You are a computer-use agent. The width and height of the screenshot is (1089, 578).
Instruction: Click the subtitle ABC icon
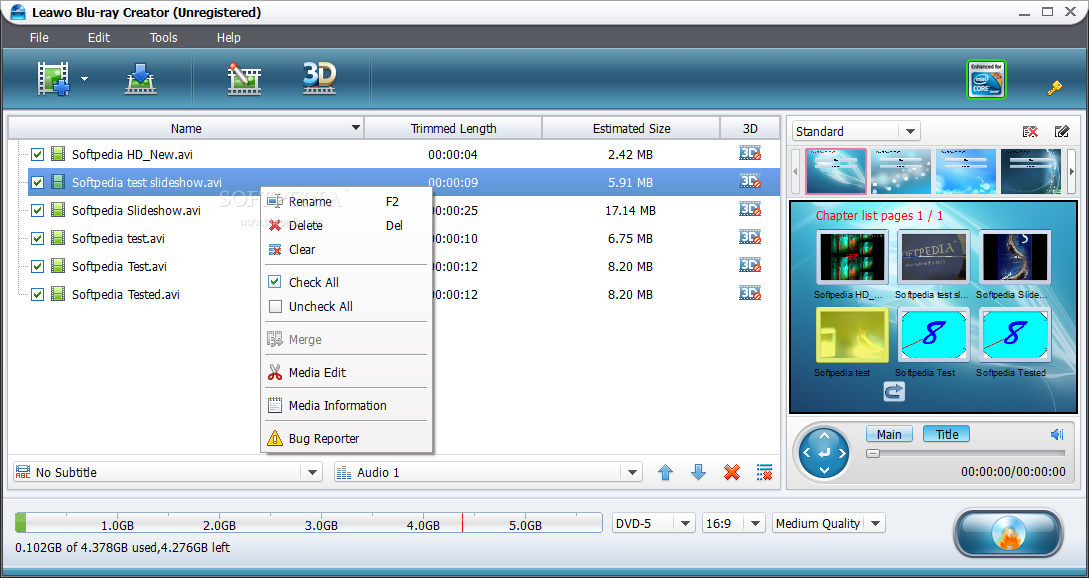(x=23, y=472)
